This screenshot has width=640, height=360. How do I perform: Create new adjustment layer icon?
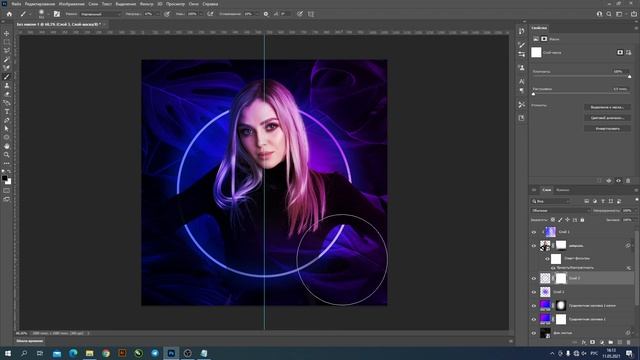click(602, 342)
